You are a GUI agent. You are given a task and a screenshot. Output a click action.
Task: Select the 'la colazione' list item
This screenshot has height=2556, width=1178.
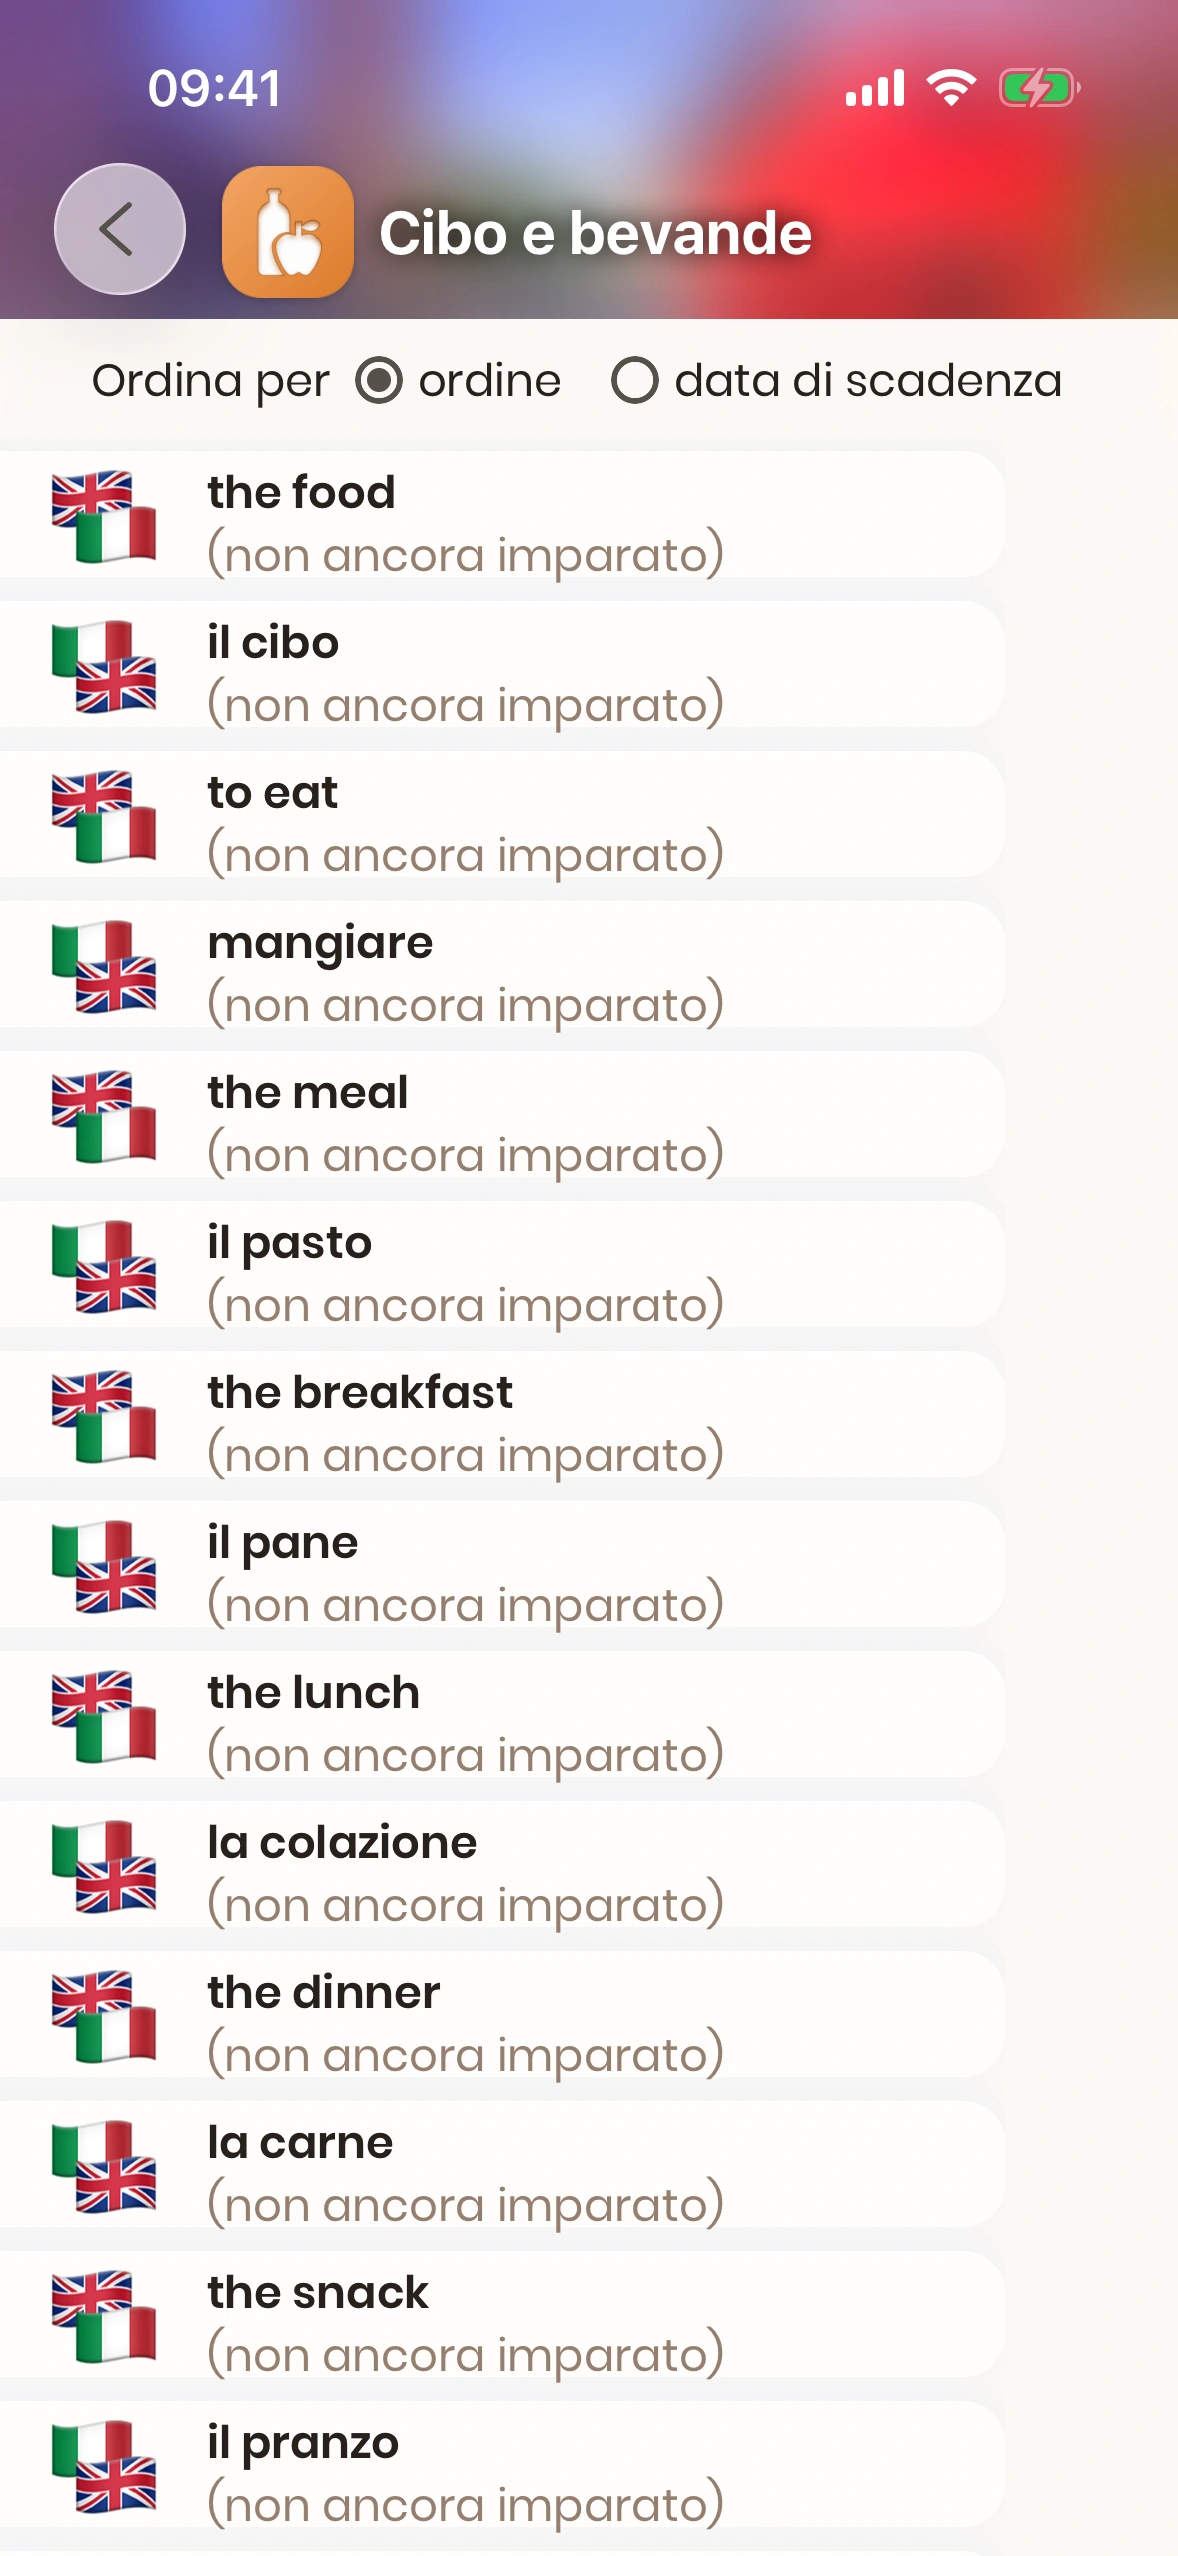[x=500, y=1866]
